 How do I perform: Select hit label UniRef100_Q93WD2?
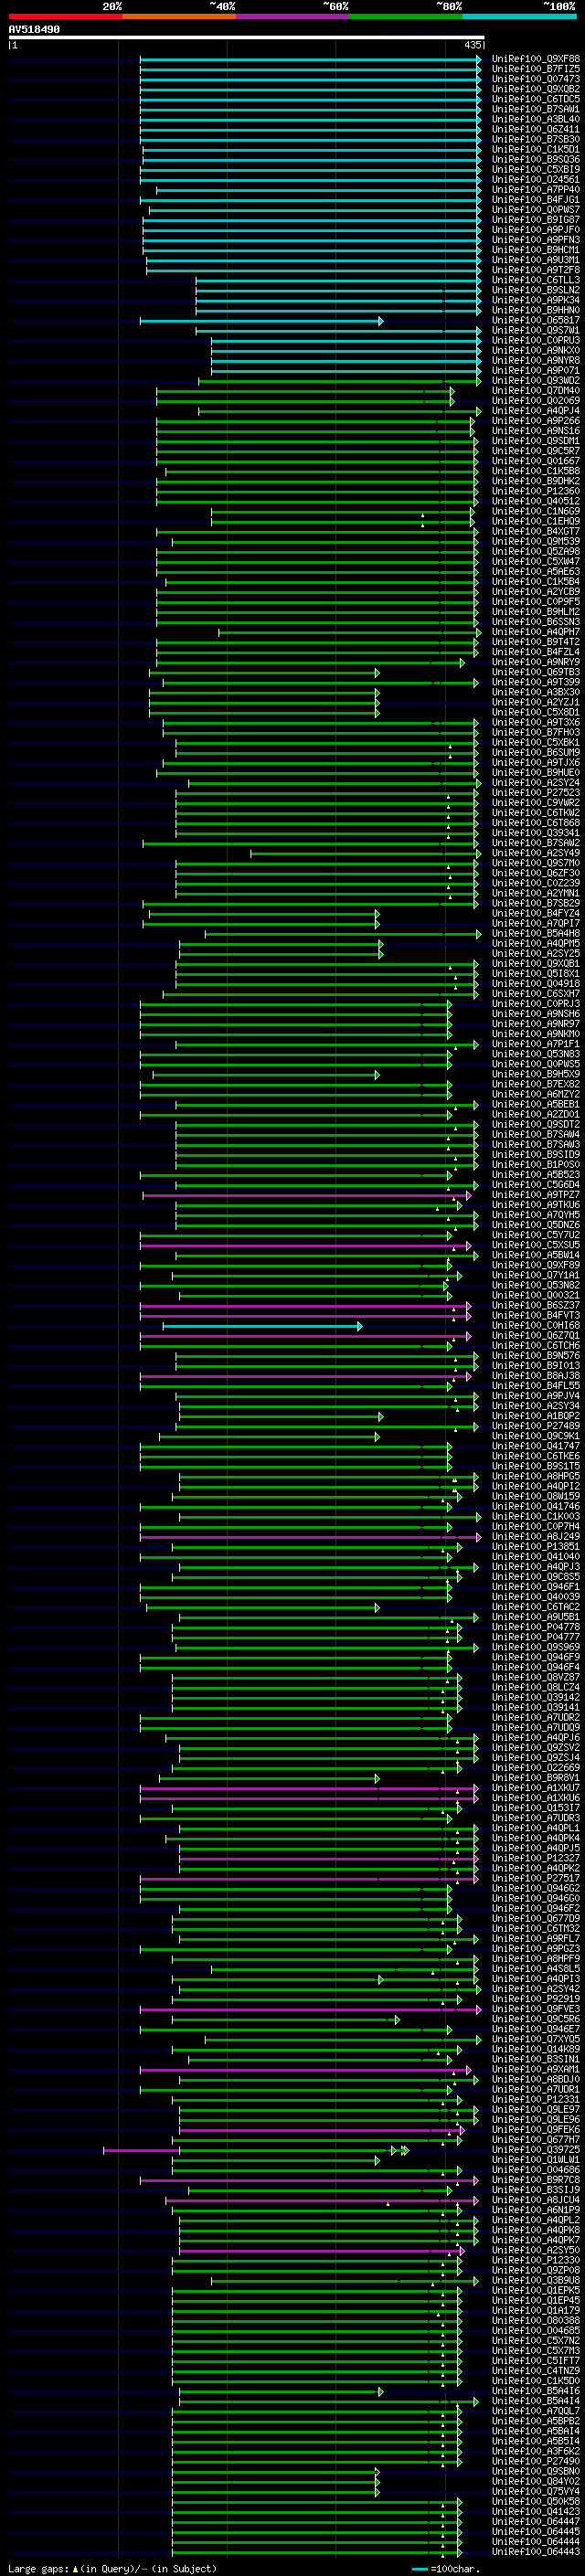click(536, 381)
